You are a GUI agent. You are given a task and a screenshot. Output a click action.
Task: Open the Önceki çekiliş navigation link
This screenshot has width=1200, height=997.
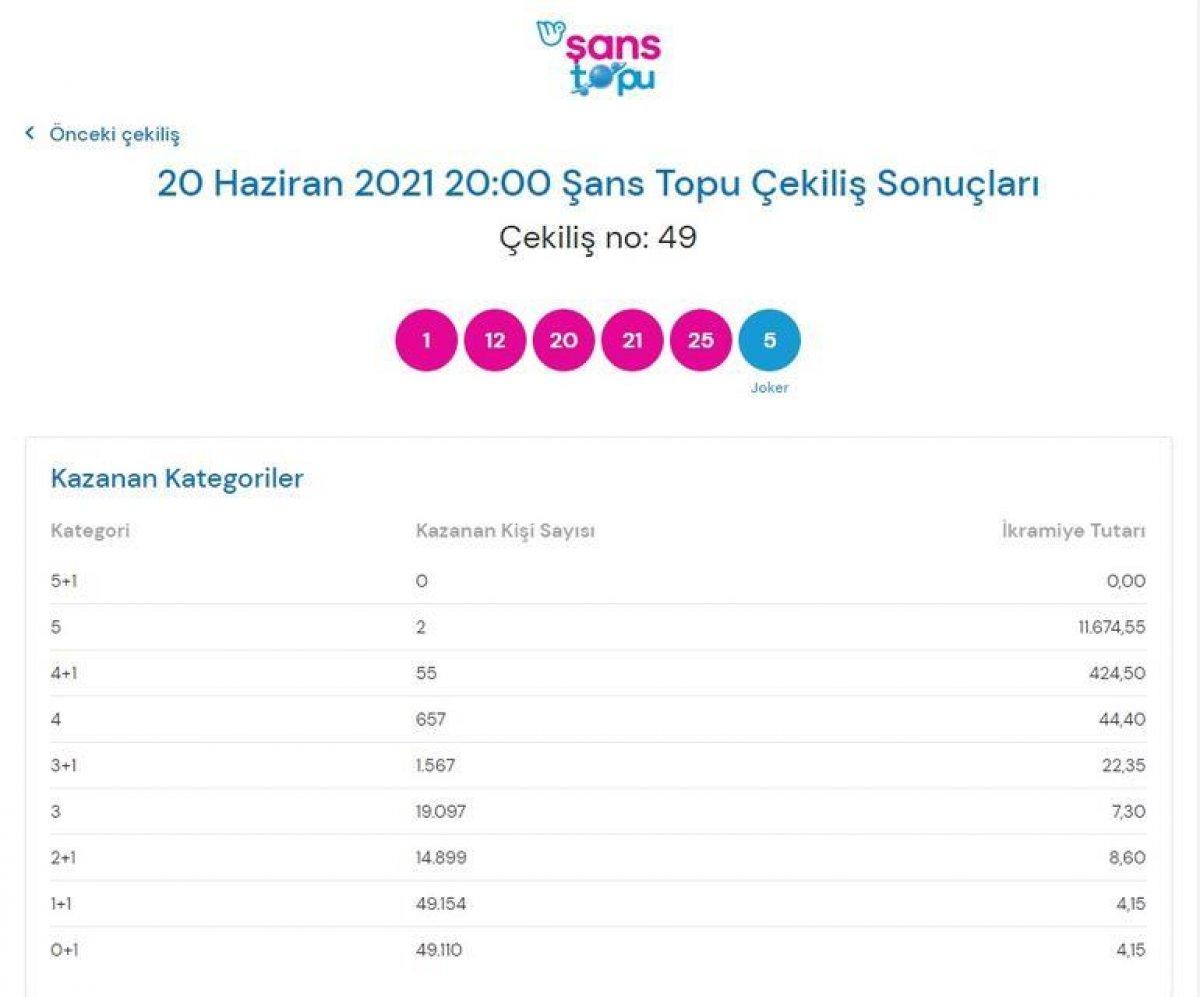(x=117, y=132)
